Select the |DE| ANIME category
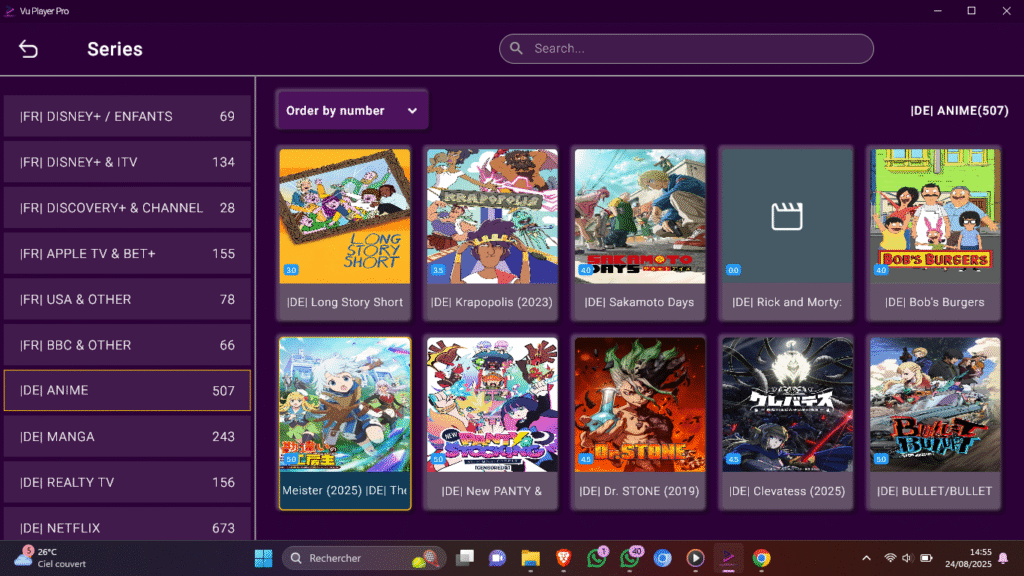The width and height of the screenshot is (1024, 576). click(127, 391)
